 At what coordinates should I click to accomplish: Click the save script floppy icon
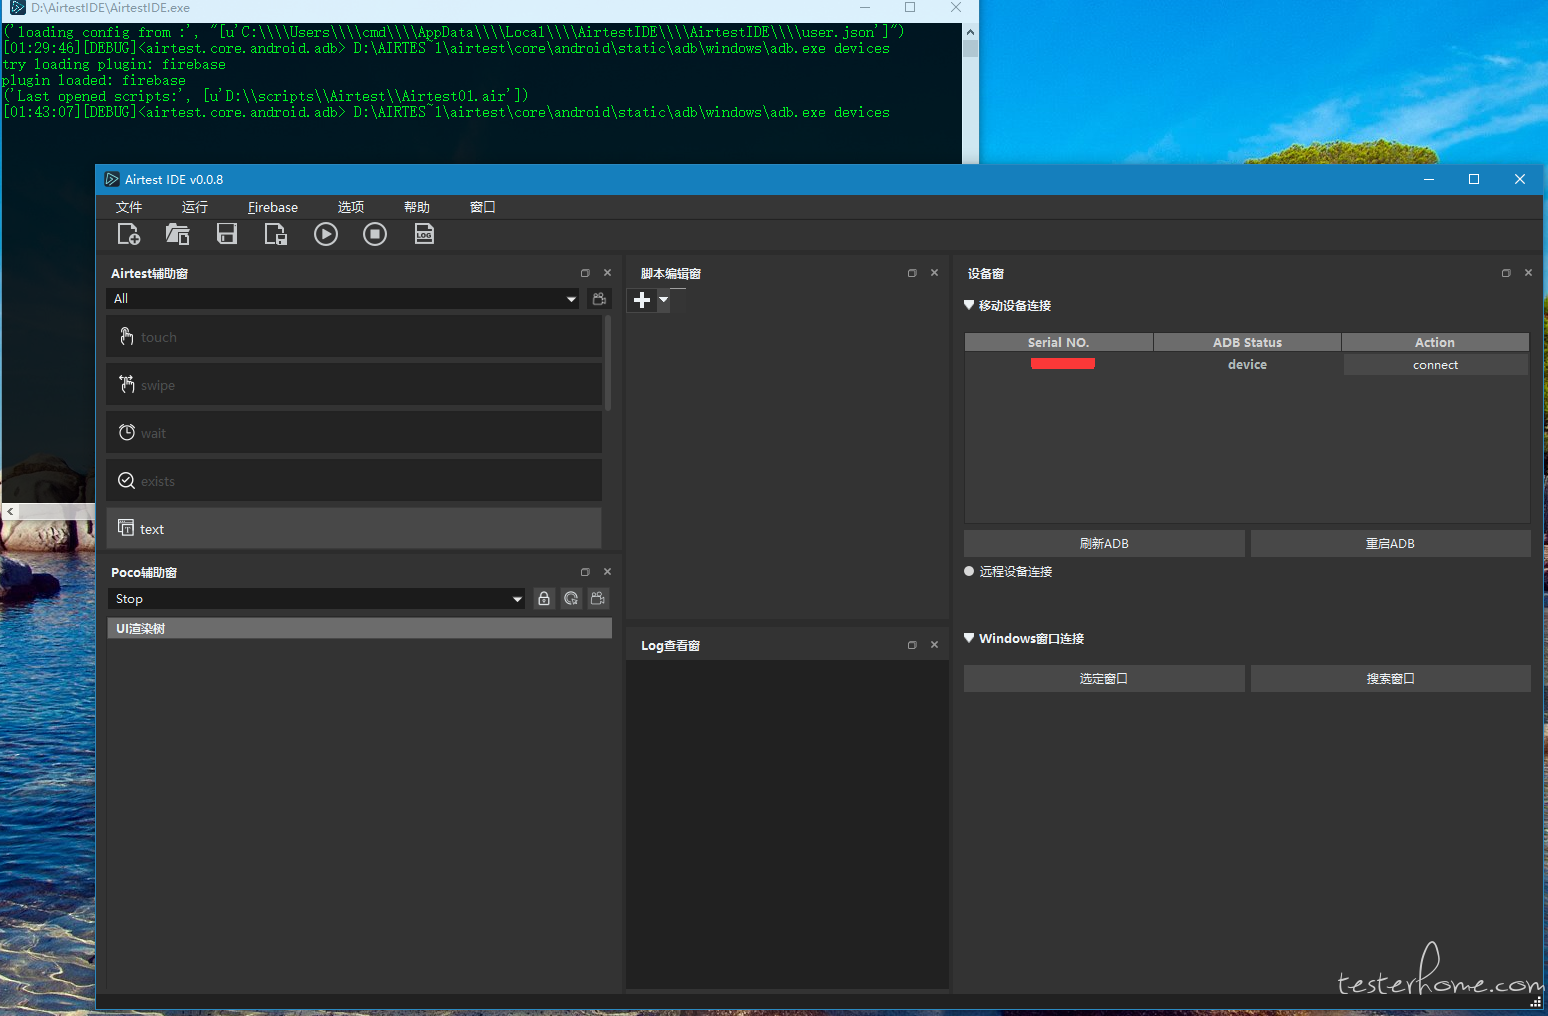(x=227, y=234)
